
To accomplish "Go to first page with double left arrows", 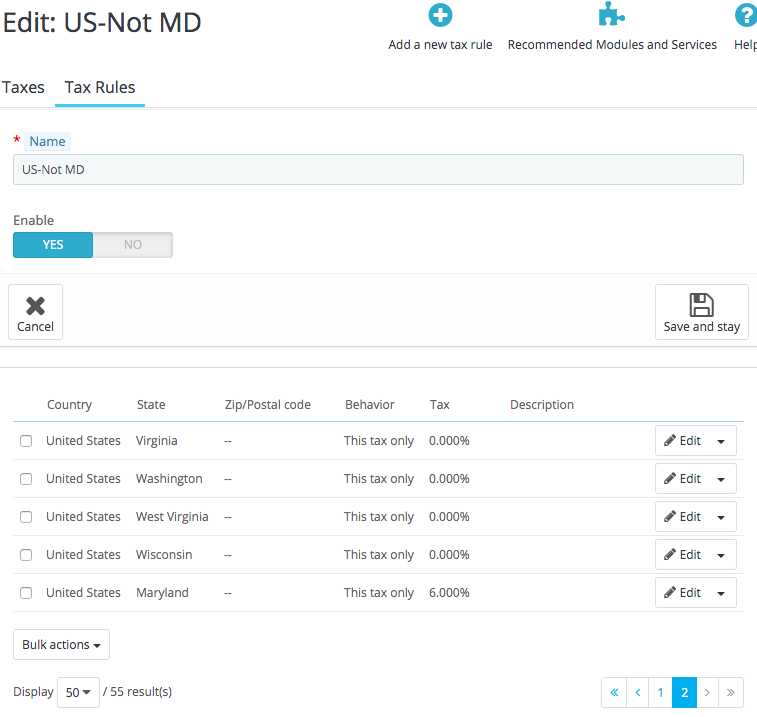I will point(614,692).
